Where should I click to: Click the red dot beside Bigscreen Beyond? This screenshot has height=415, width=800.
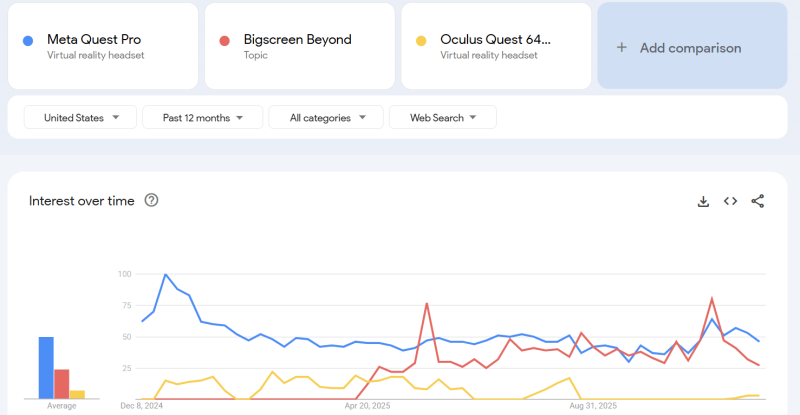pos(225,41)
